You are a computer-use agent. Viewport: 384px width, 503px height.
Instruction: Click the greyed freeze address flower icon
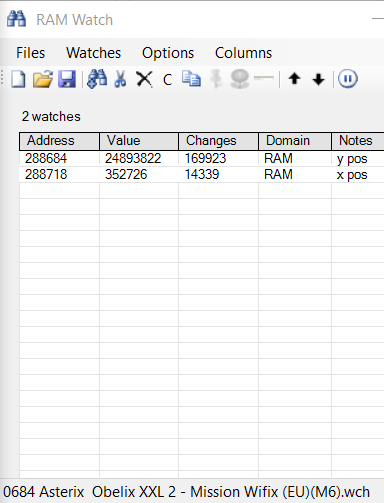(x=239, y=79)
